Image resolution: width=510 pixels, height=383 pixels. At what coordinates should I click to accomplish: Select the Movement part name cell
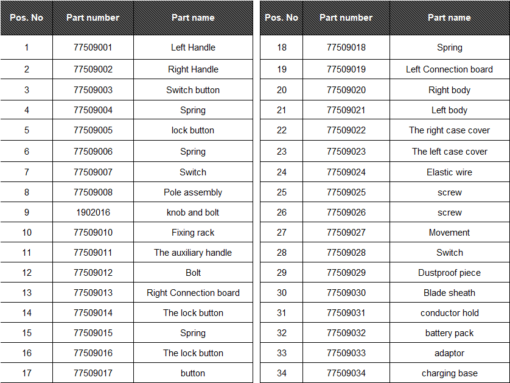(449, 233)
